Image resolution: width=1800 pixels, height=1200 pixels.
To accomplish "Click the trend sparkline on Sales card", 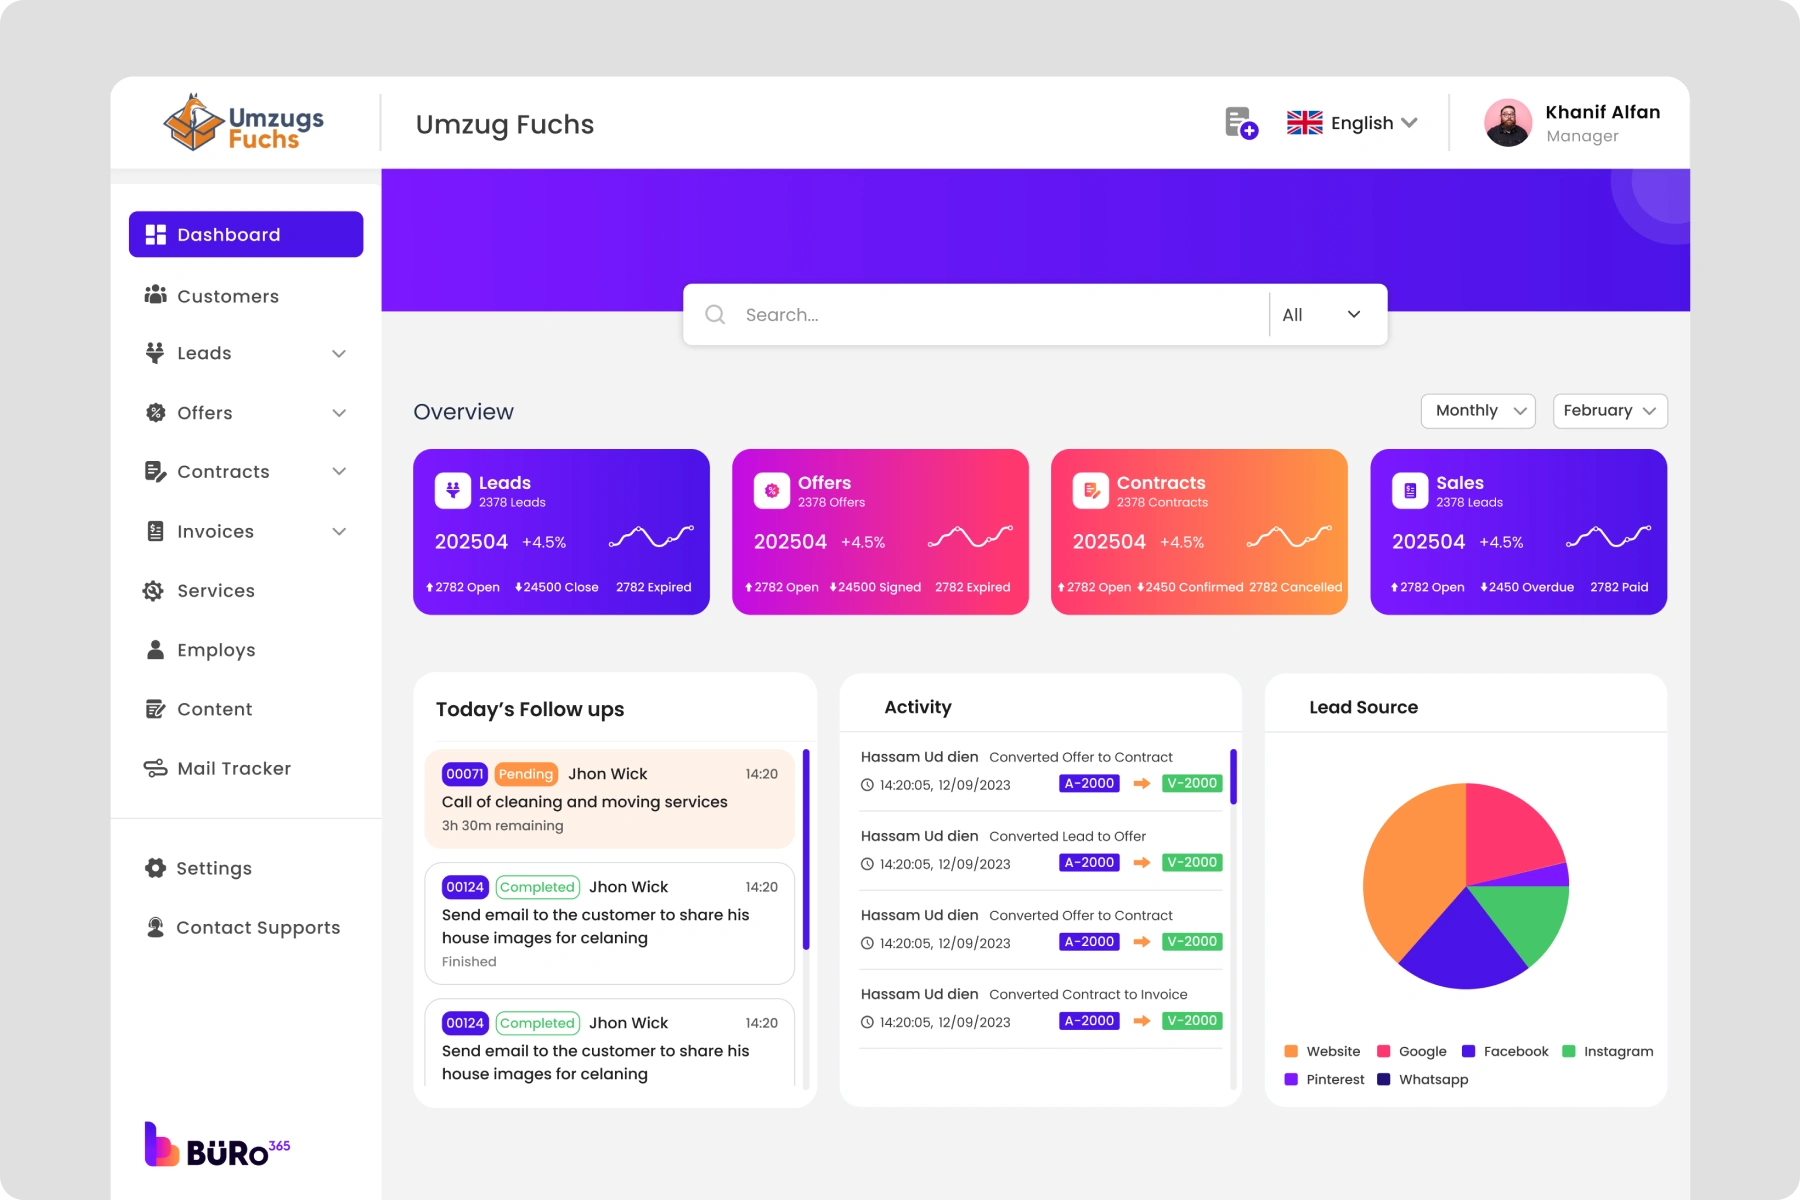I will click(x=1608, y=537).
